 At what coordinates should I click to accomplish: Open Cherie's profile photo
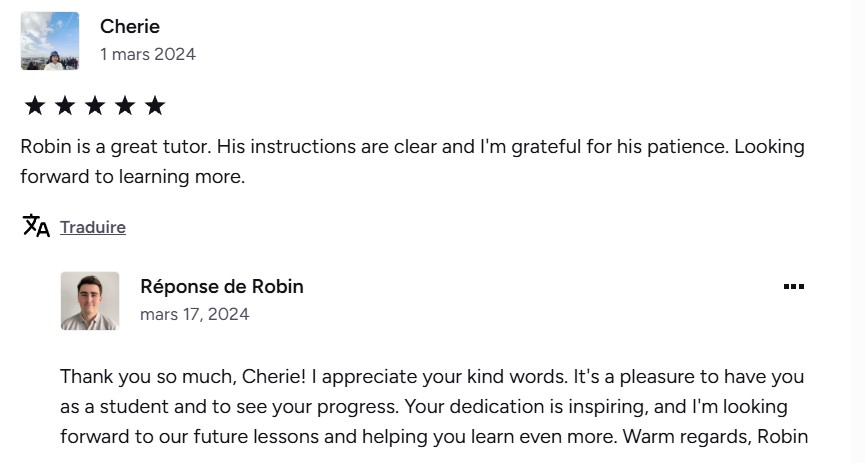coord(50,41)
